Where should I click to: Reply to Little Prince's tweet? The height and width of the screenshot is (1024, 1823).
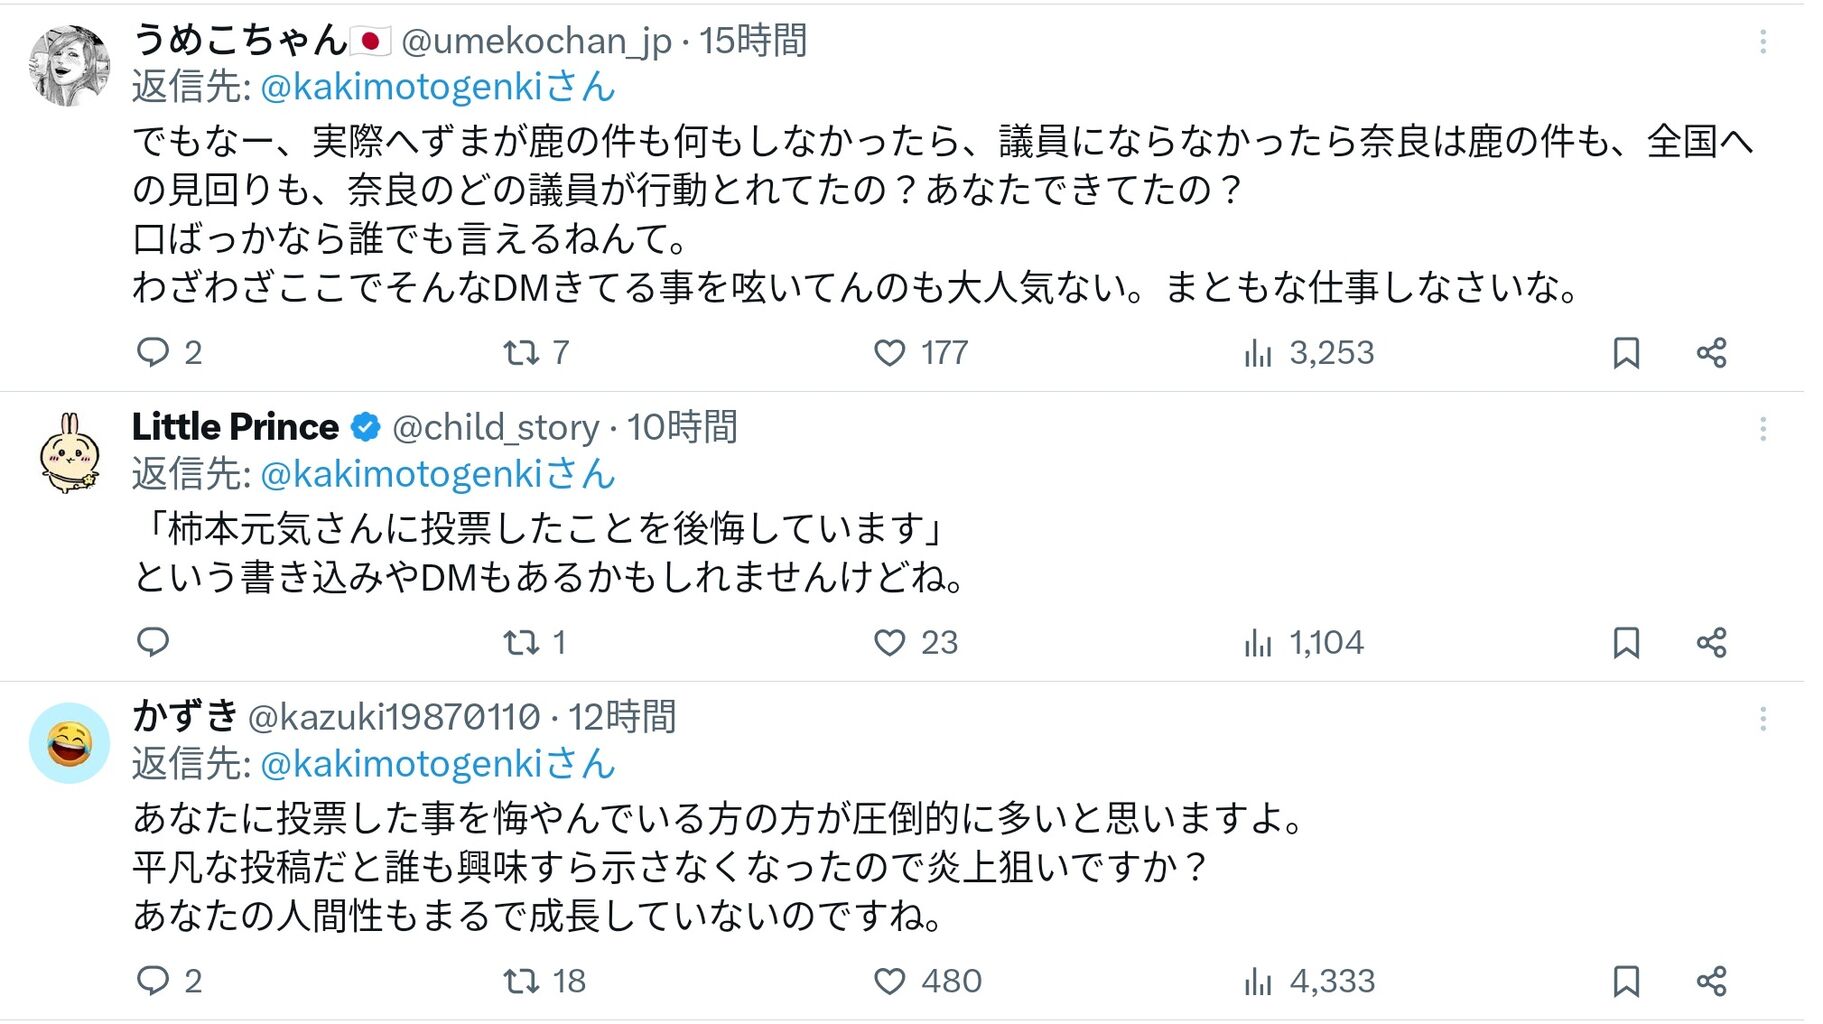tap(153, 642)
